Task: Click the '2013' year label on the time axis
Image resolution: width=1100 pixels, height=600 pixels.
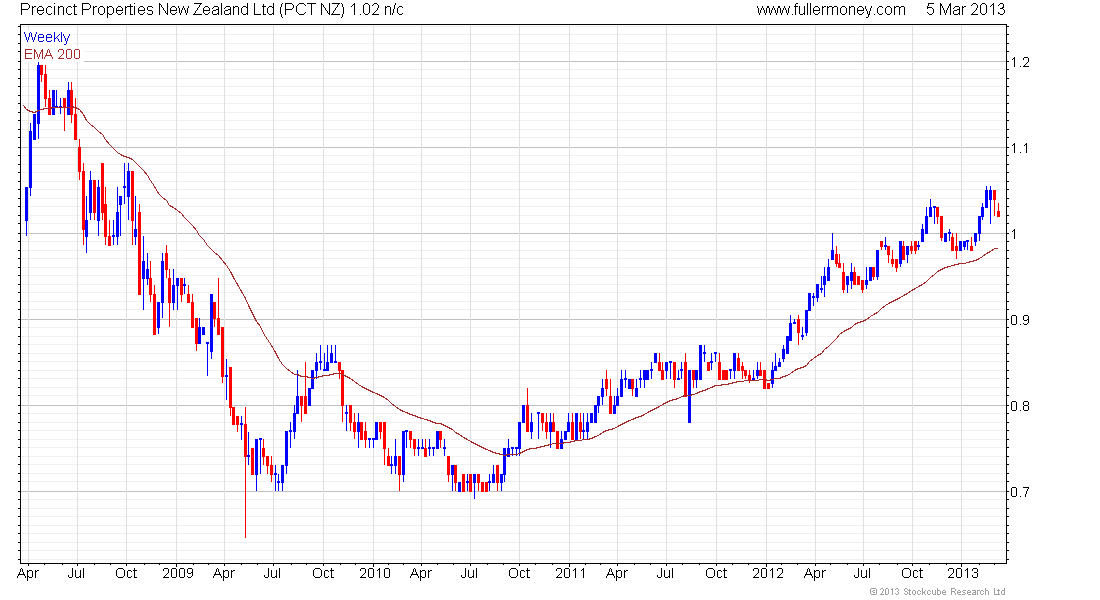Action: [x=962, y=573]
